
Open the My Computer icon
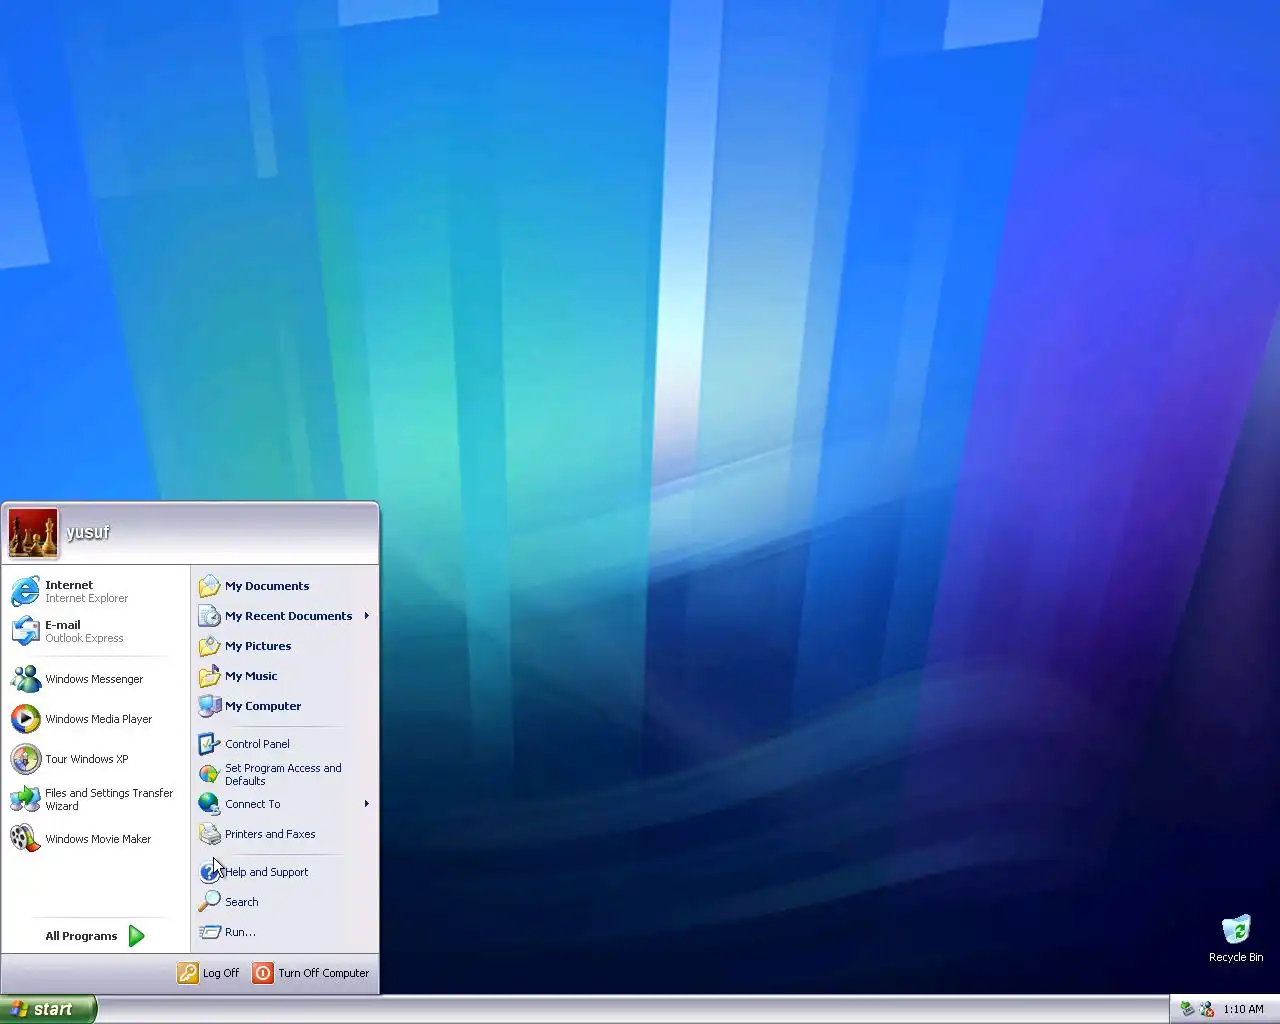[209, 706]
